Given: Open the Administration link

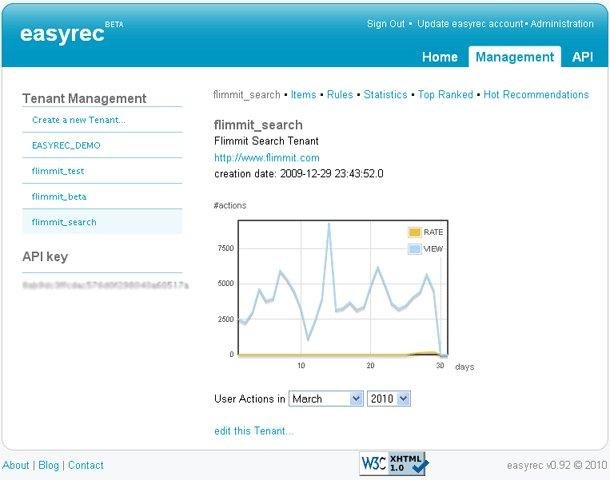Looking at the screenshot, I should pos(562,24).
